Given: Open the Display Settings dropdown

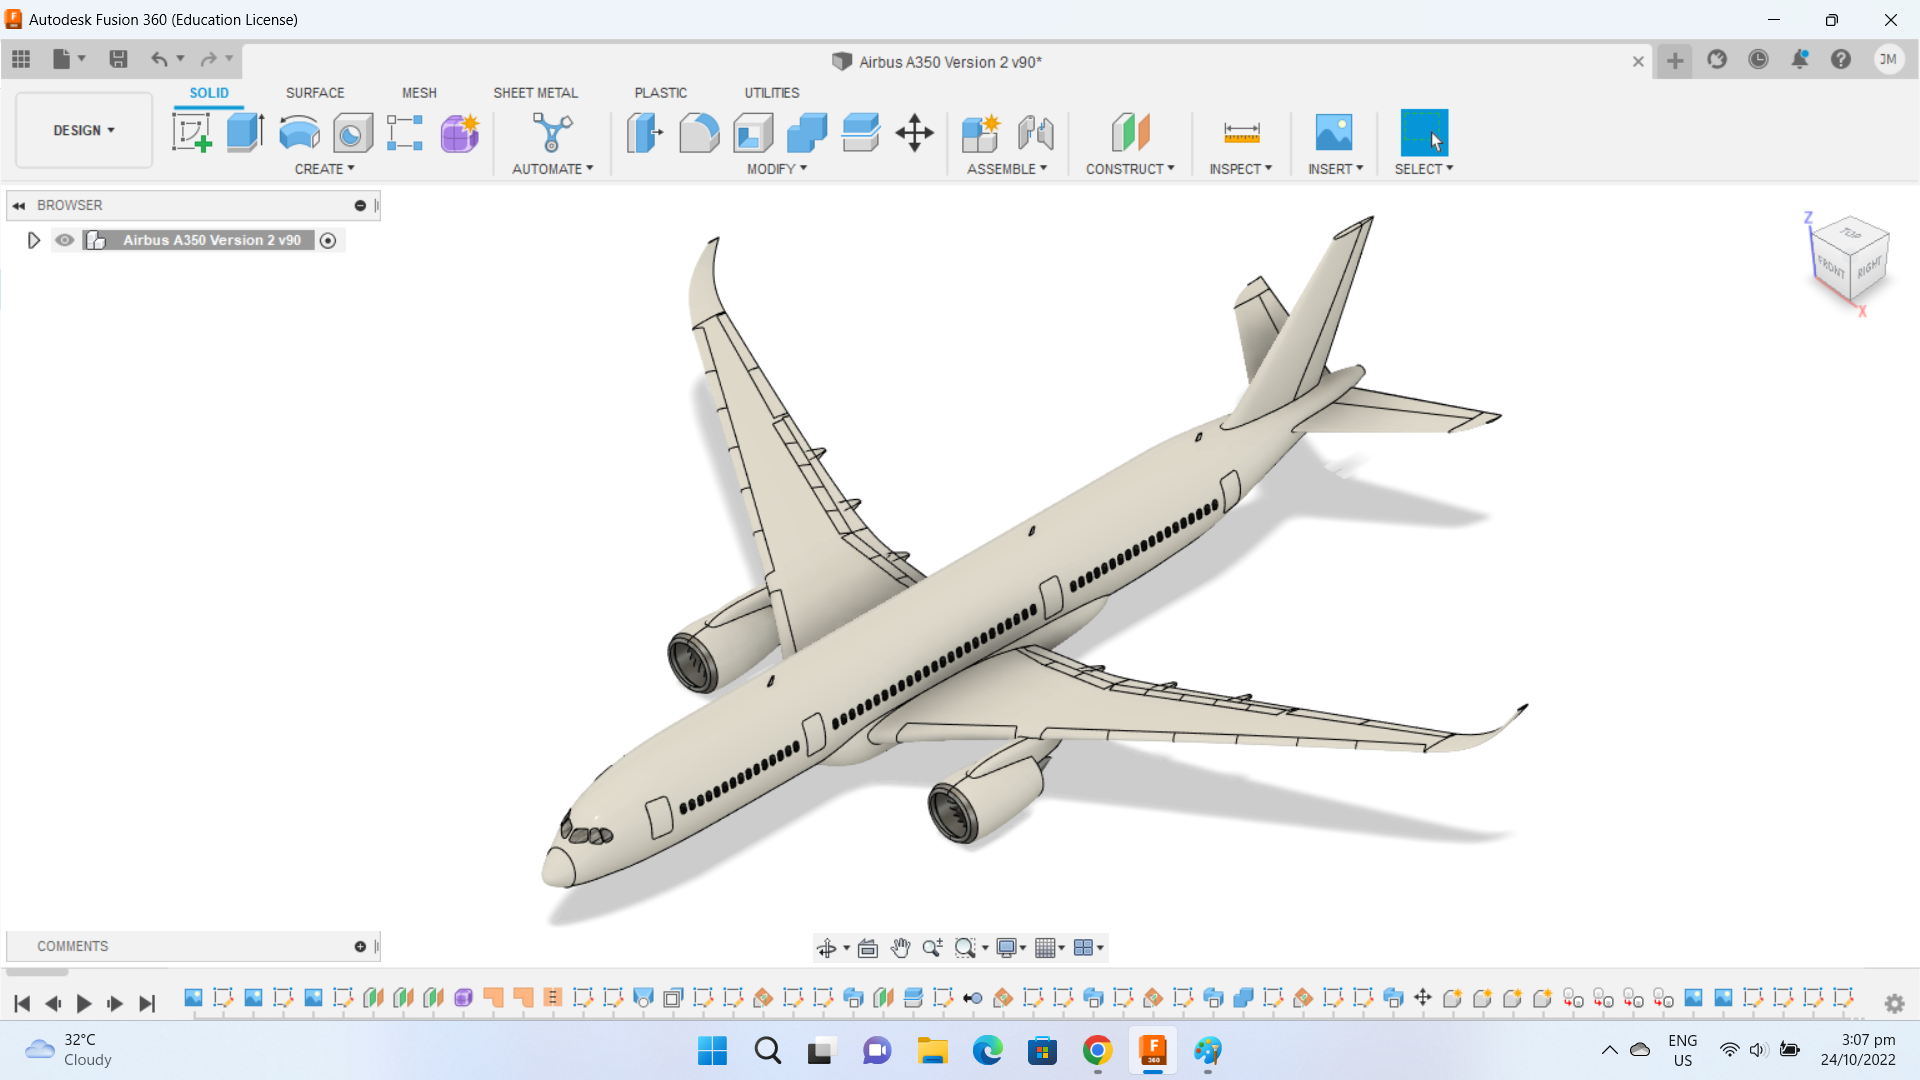Looking at the screenshot, I should pos(1011,948).
